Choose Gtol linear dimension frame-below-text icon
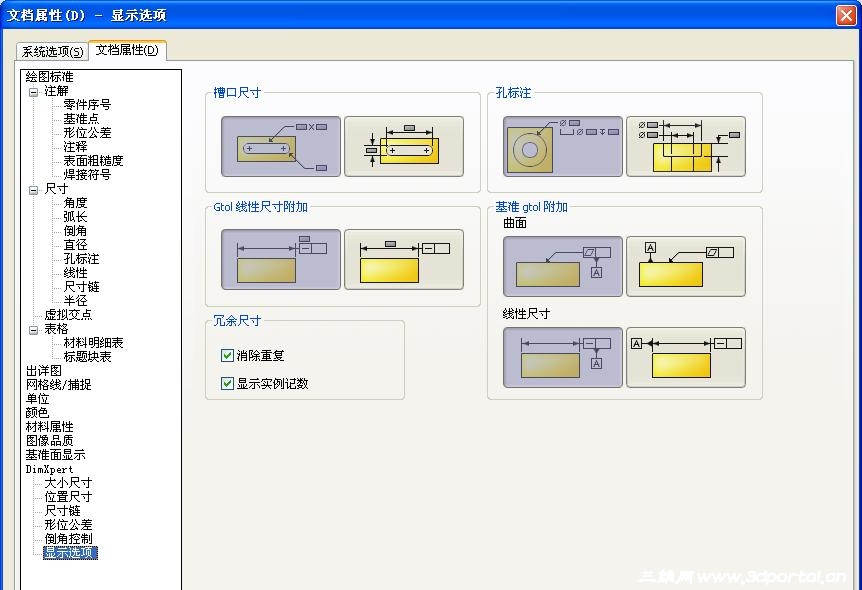 point(280,260)
